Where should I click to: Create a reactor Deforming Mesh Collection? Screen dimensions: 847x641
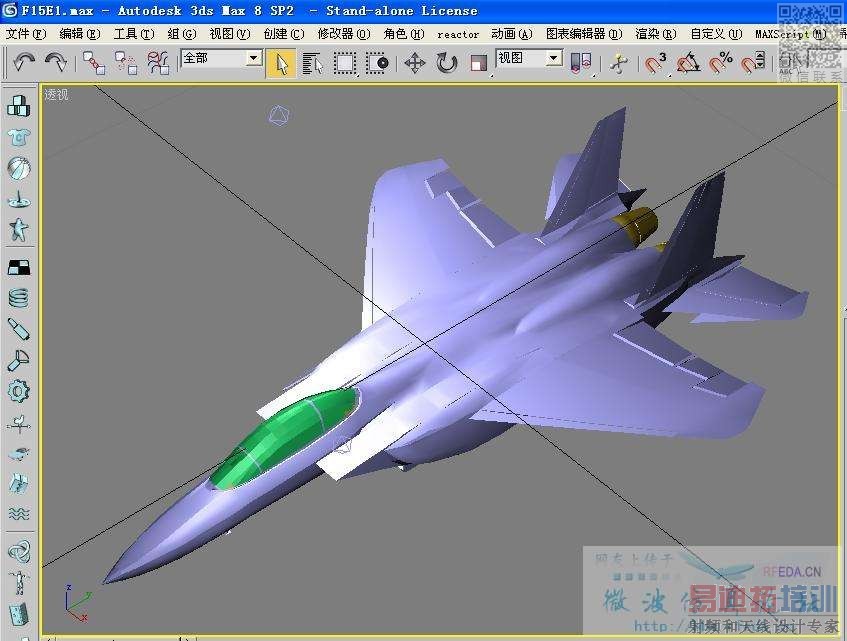[18, 230]
